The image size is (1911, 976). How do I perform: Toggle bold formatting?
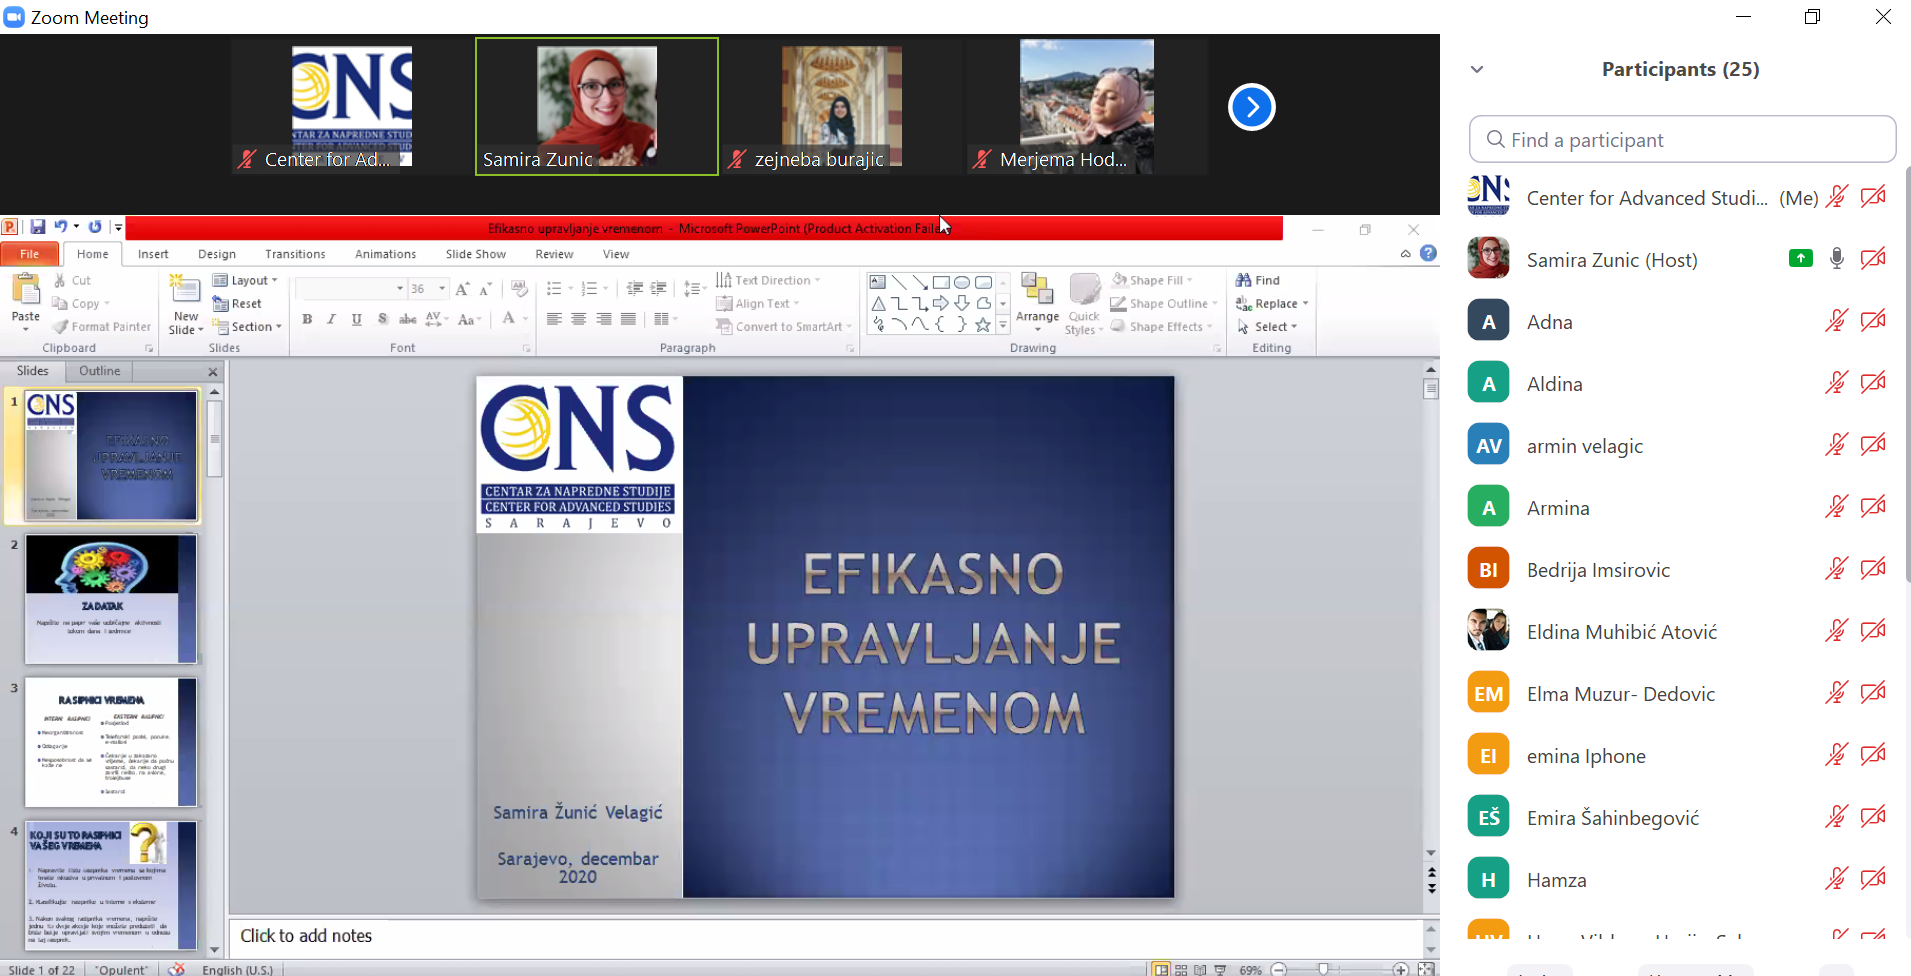coord(307,319)
